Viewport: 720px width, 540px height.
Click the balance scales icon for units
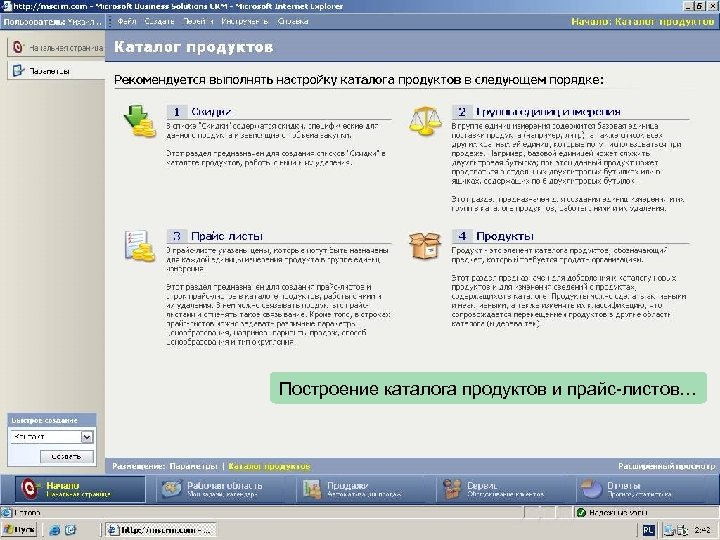coord(425,121)
